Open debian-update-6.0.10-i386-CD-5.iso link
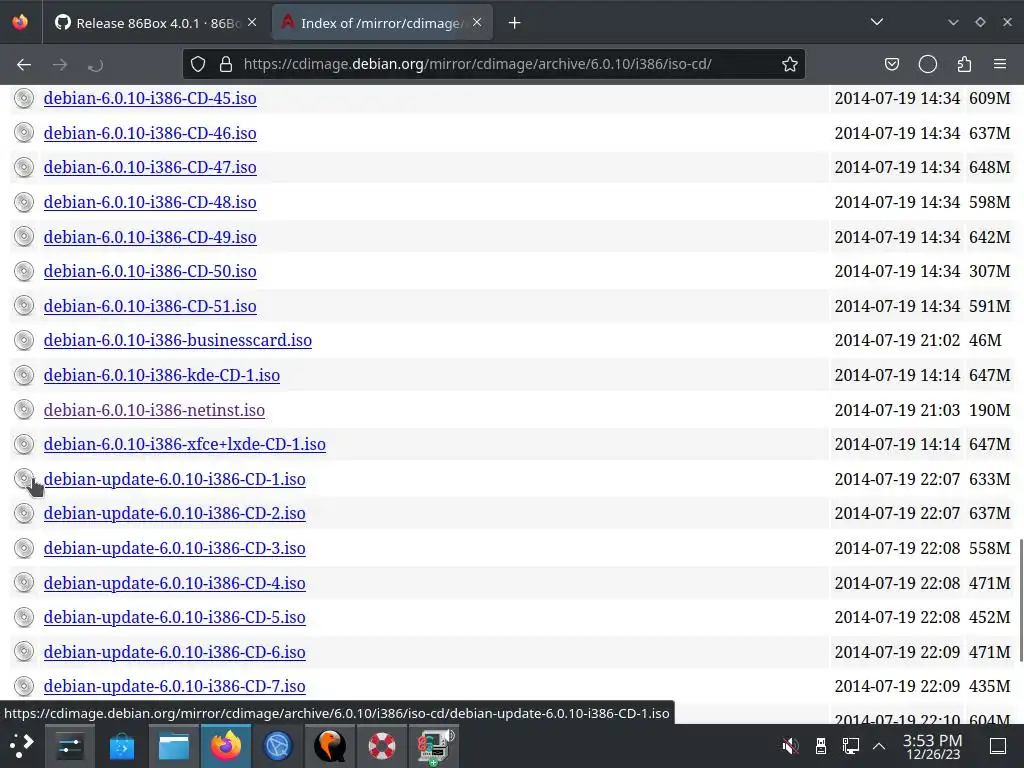The width and height of the screenshot is (1024, 768). click(x=174, y=618)
